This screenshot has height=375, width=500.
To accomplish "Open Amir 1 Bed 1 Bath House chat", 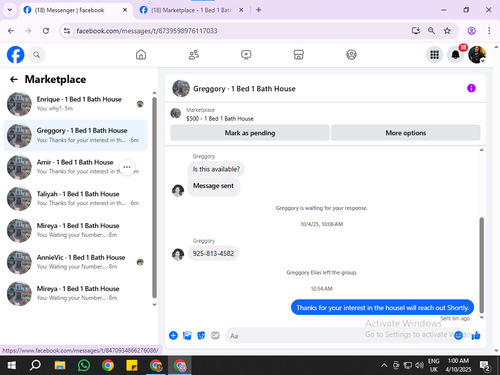I will 75,167.
